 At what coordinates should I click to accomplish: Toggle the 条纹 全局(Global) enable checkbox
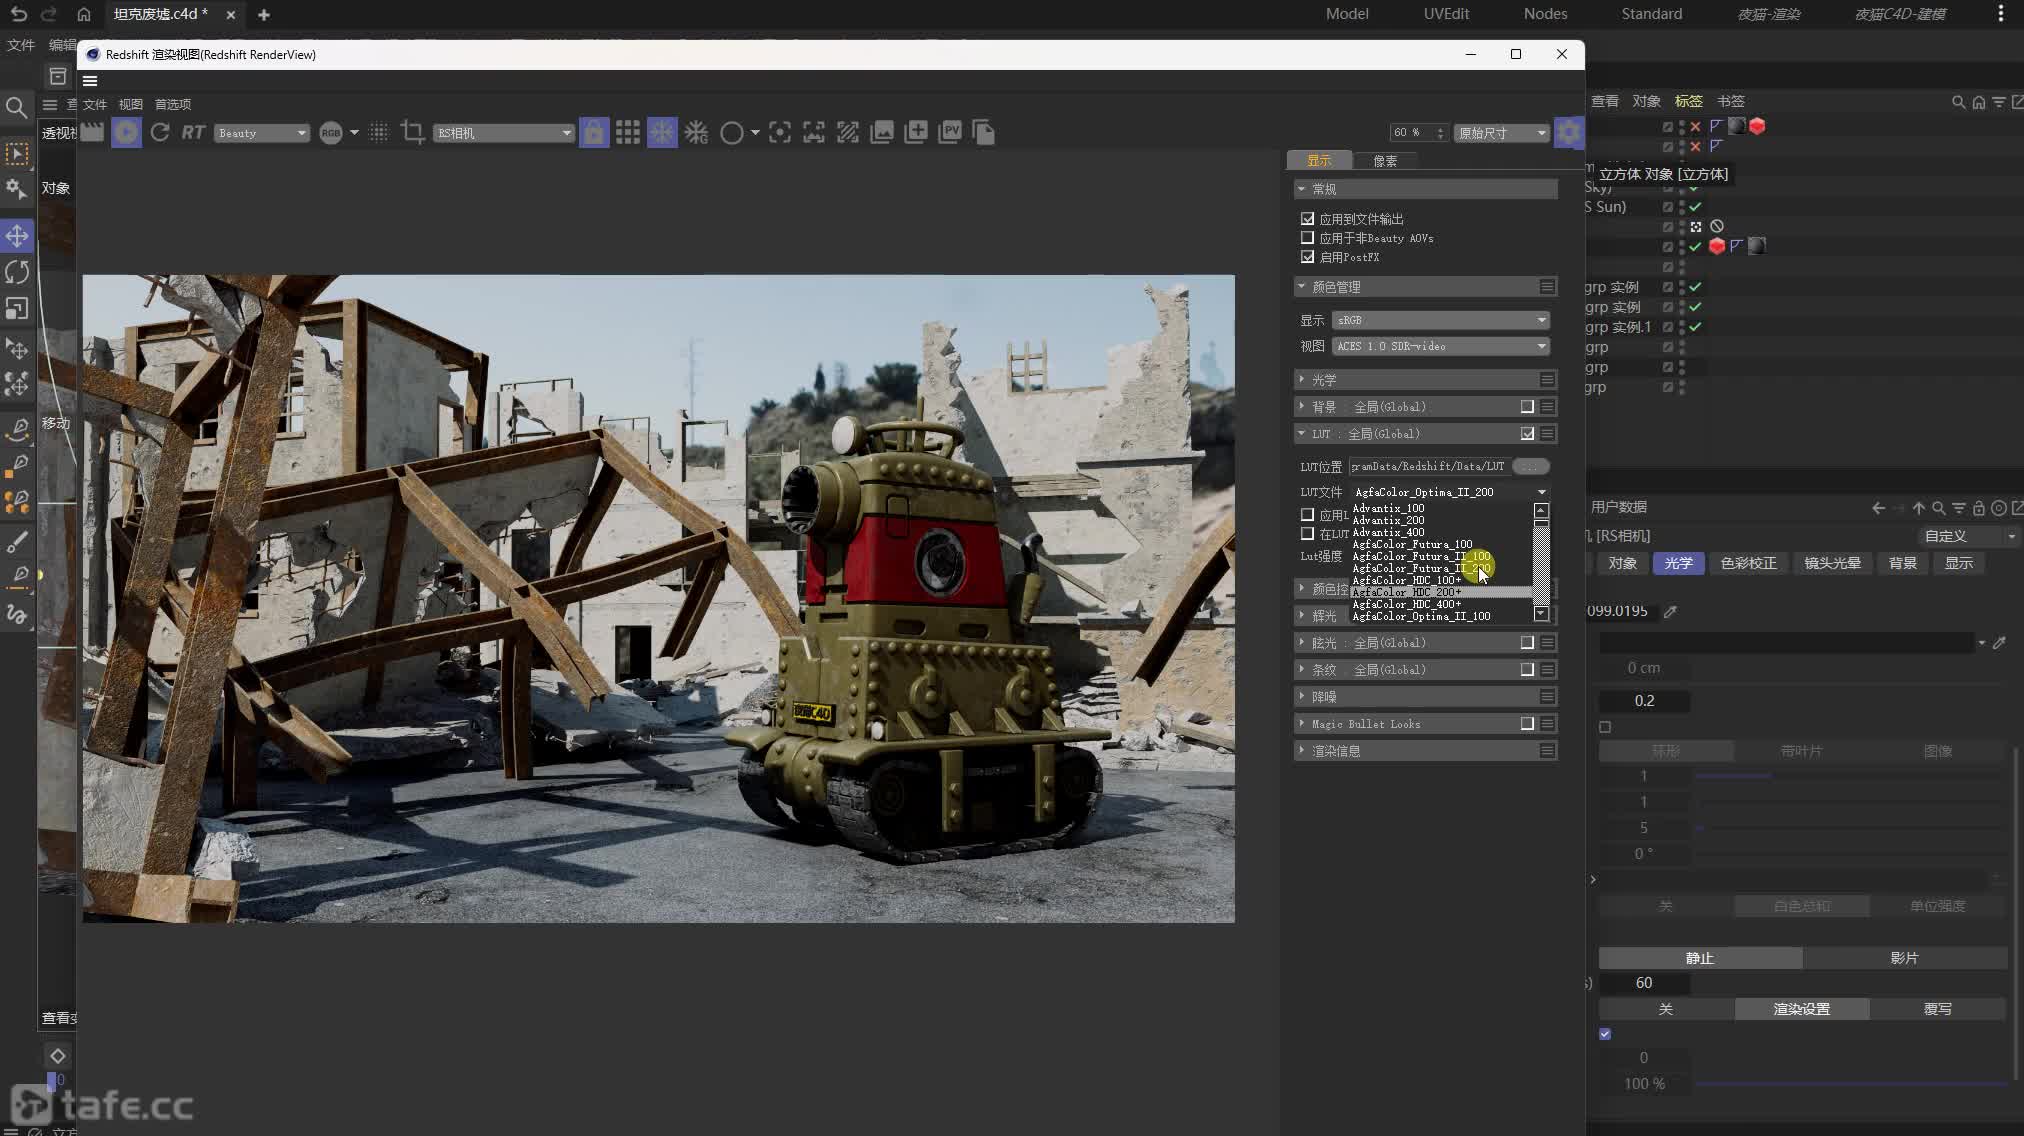(1527, 670)
